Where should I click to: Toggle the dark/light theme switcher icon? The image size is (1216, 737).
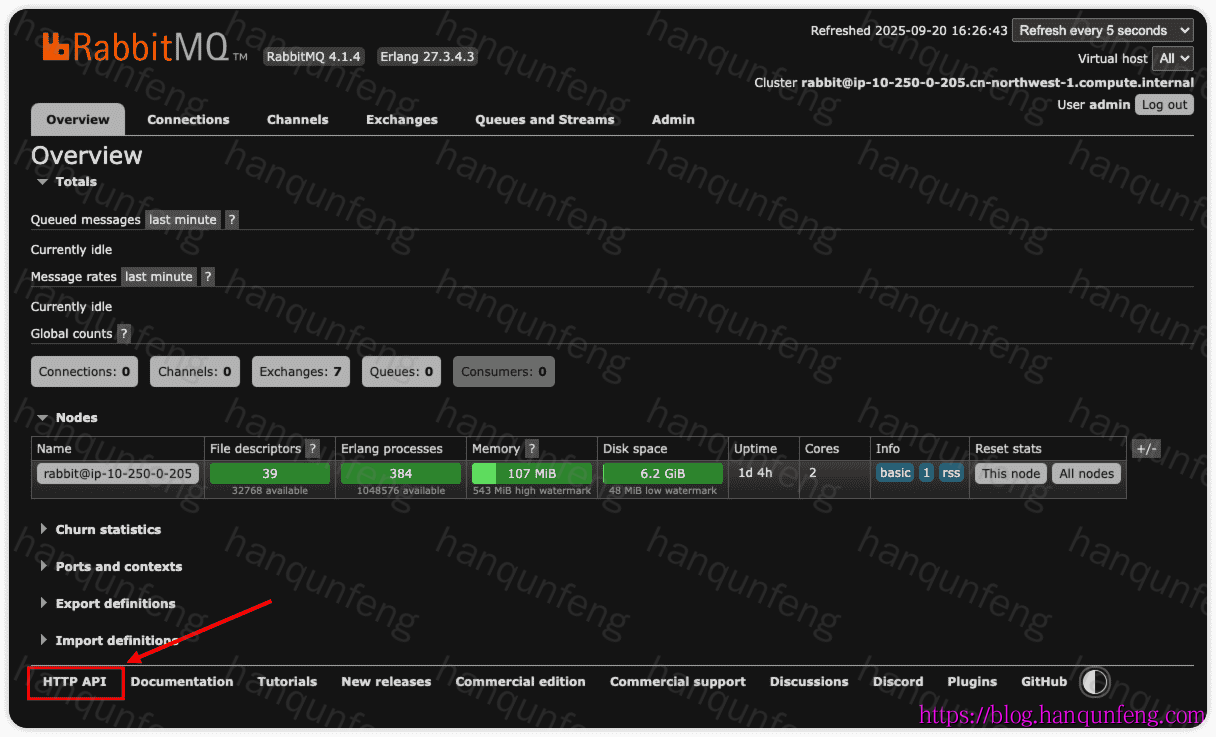click(x=1095, y=682)
